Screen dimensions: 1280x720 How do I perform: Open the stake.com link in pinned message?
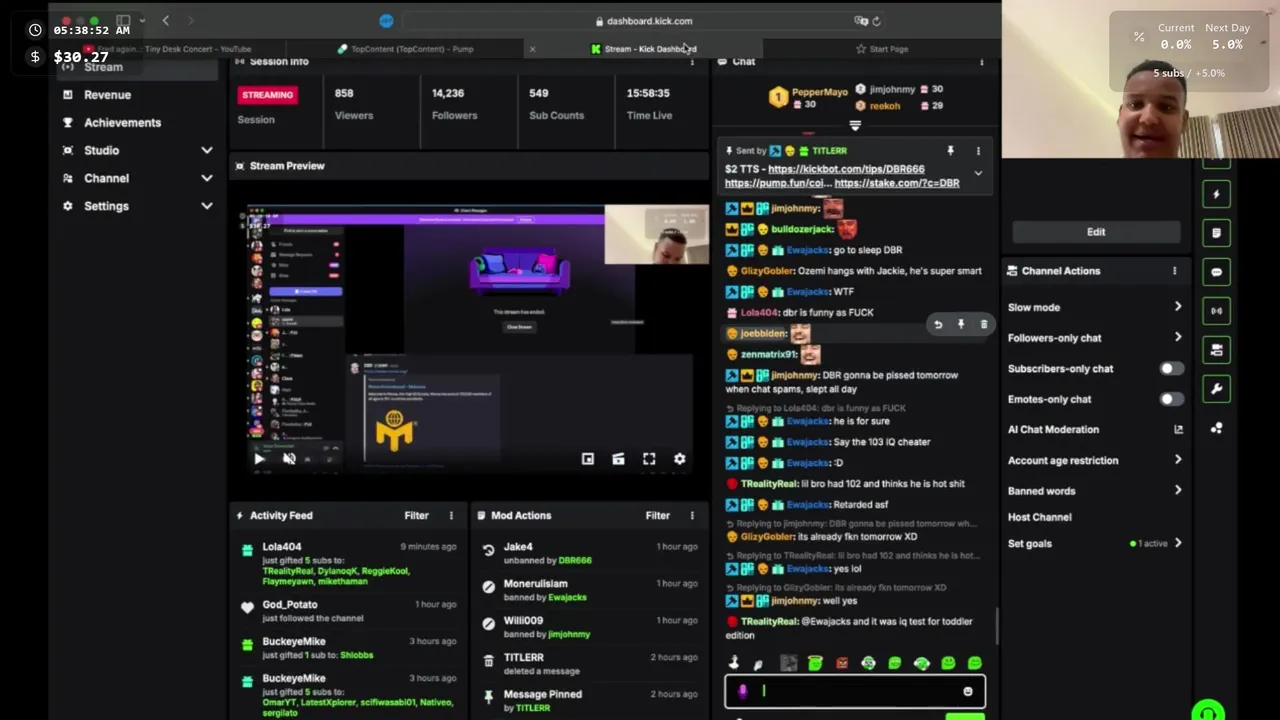point(896,183)
